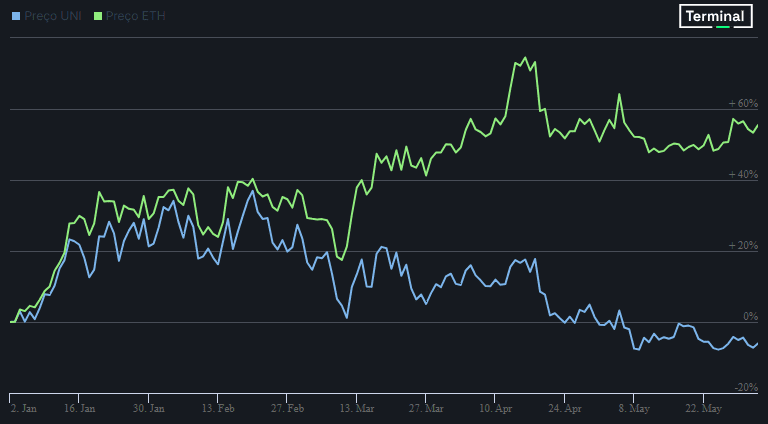The height and width of the screenshot is (424, 768).
Task: Select the 27. Feb axis date label
Action: (x=288, y=408)
